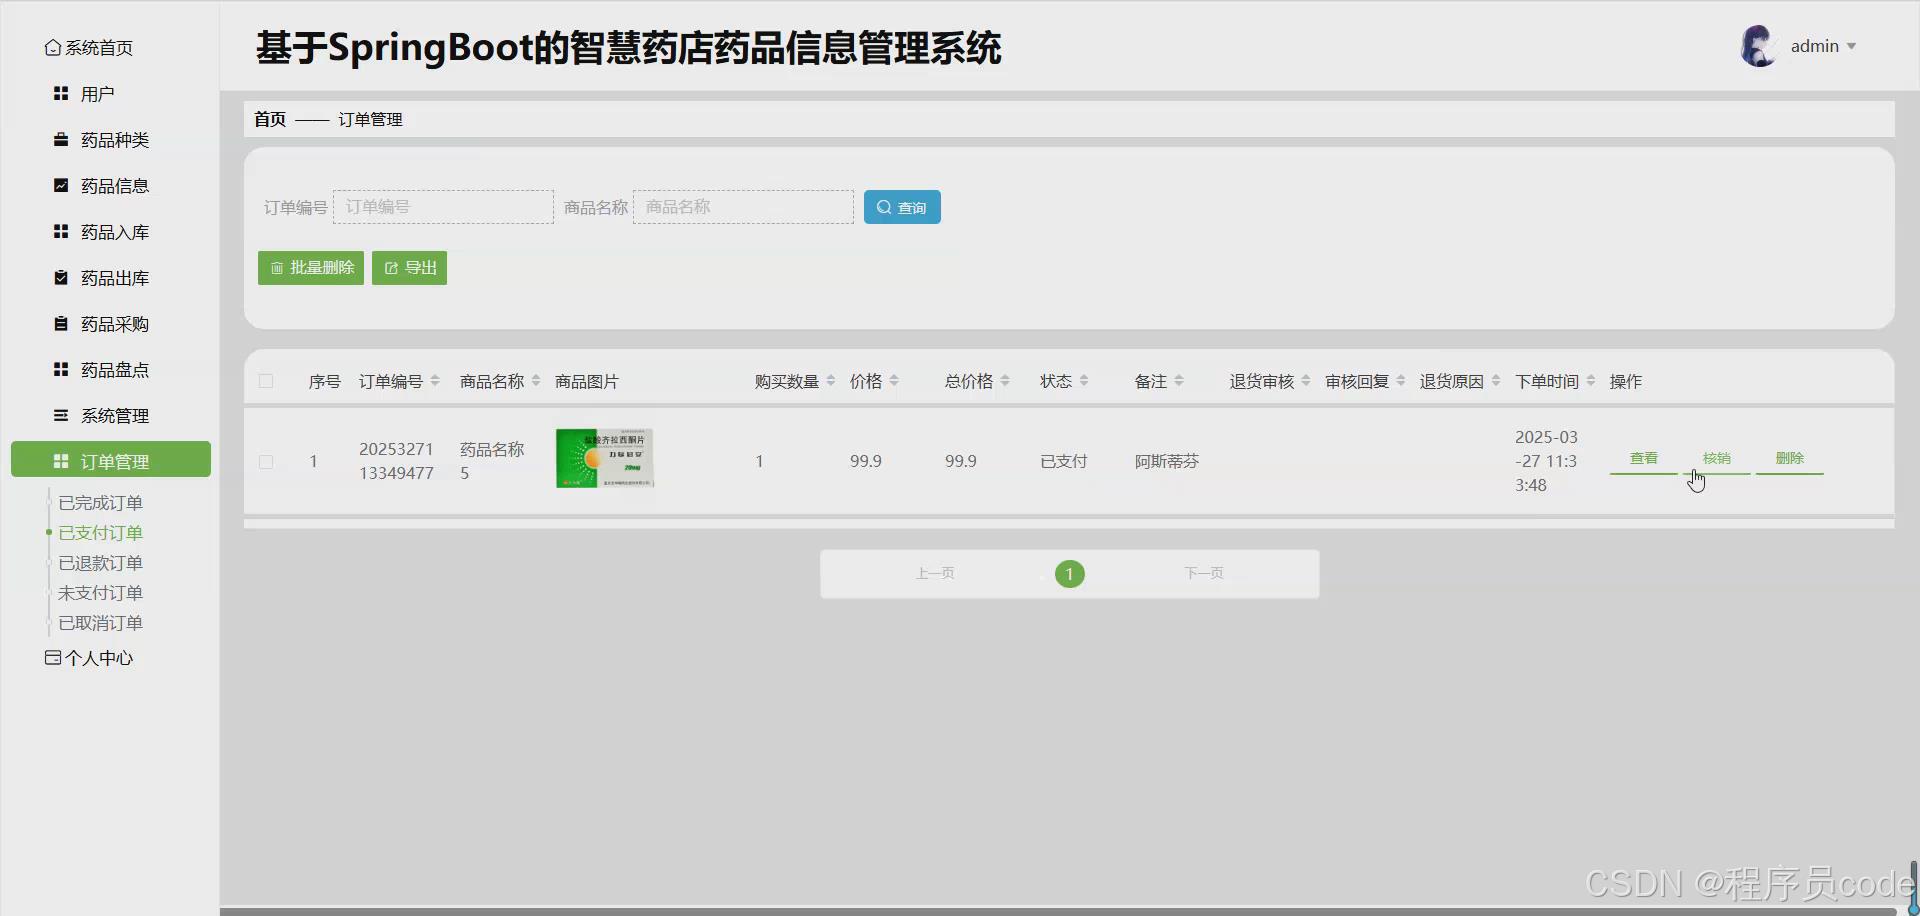Select the 药品出库 sidebar icon
The image size is (1920, 916).
pyautogui.click(x=59, y=277)
